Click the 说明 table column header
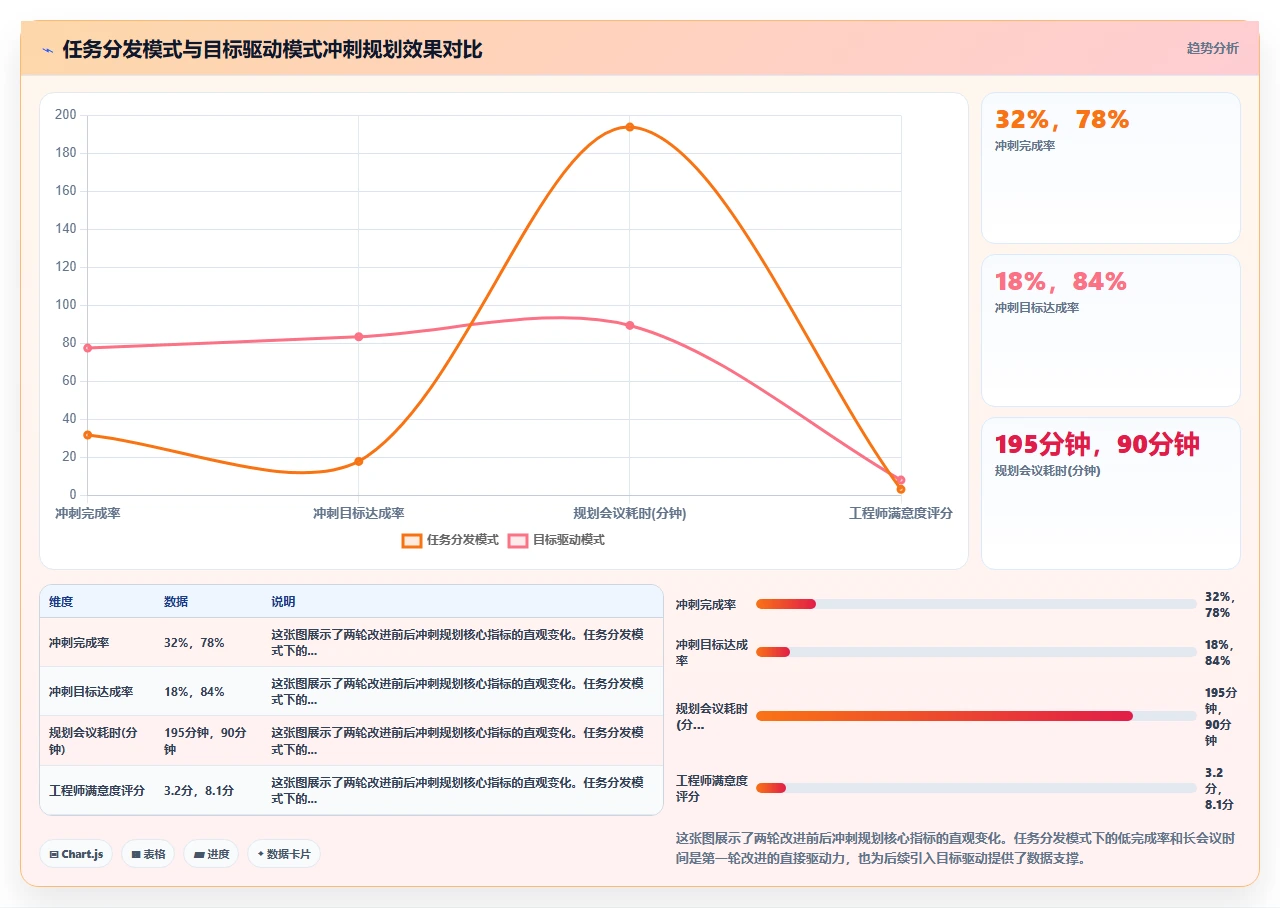Image resolution: width=1280 pixels, height=908 pixels. [x=283, y=602]
